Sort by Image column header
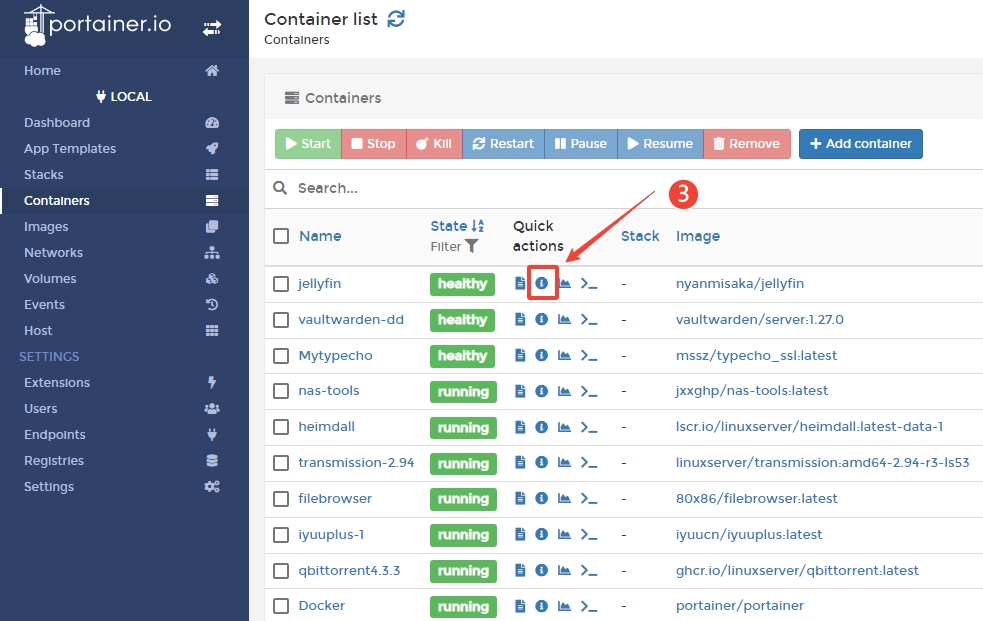The width and height of the screenshot is (983, 621). [698, 236]
